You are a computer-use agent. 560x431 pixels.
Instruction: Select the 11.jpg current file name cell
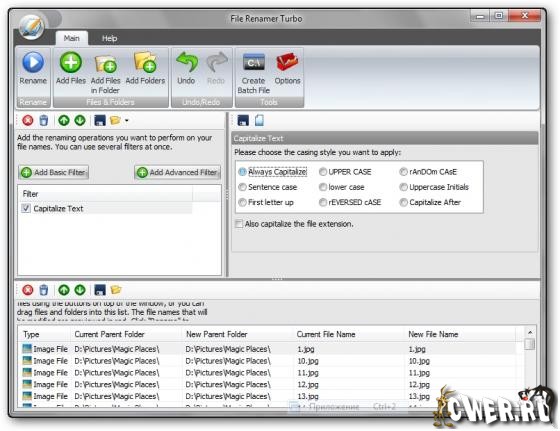(308, 373)
